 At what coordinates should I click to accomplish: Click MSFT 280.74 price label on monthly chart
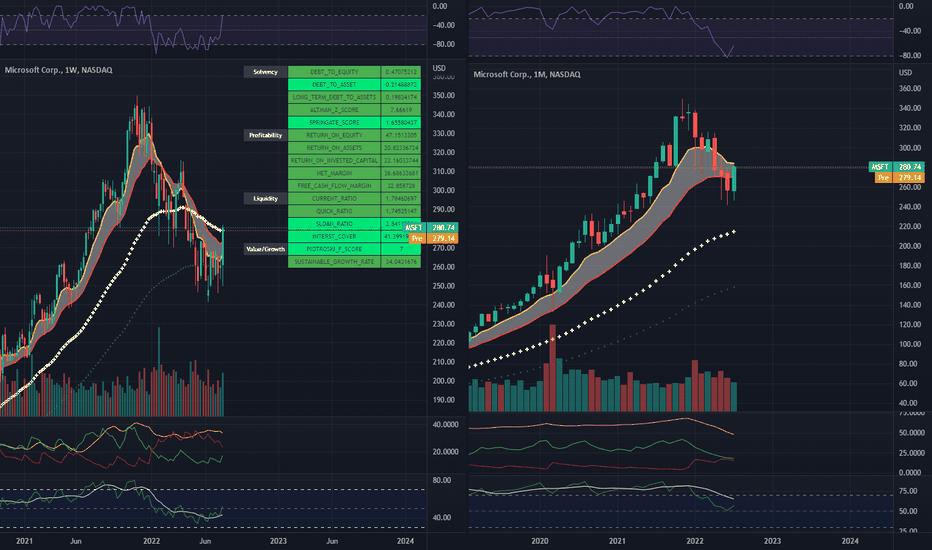[897, 167]
